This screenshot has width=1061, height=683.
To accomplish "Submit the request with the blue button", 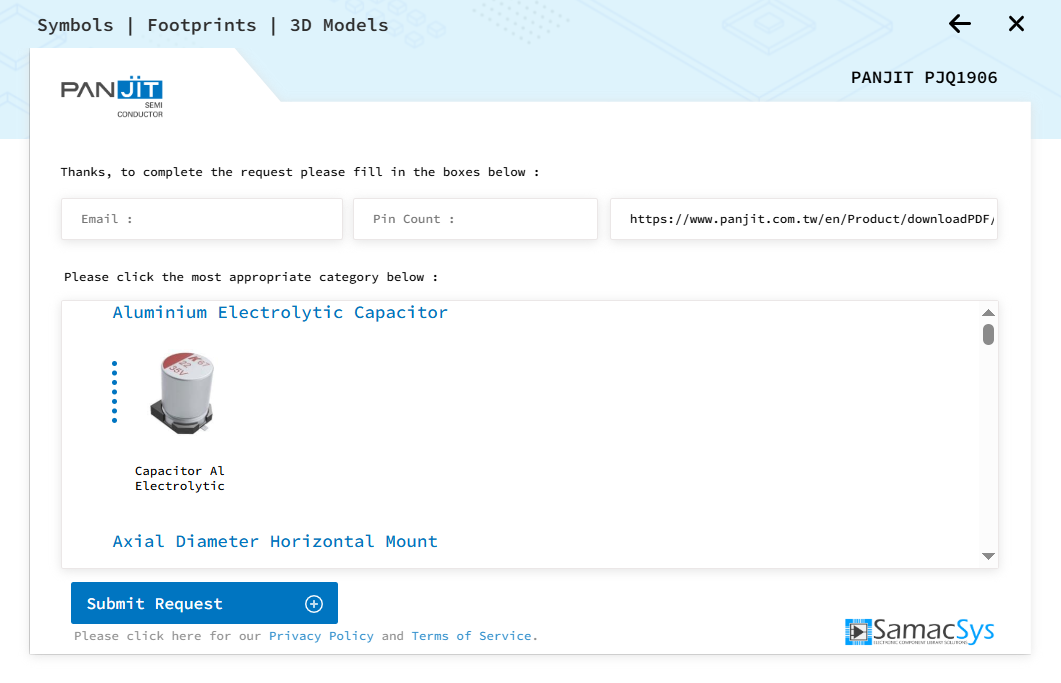I will click(x=204, y=603).
